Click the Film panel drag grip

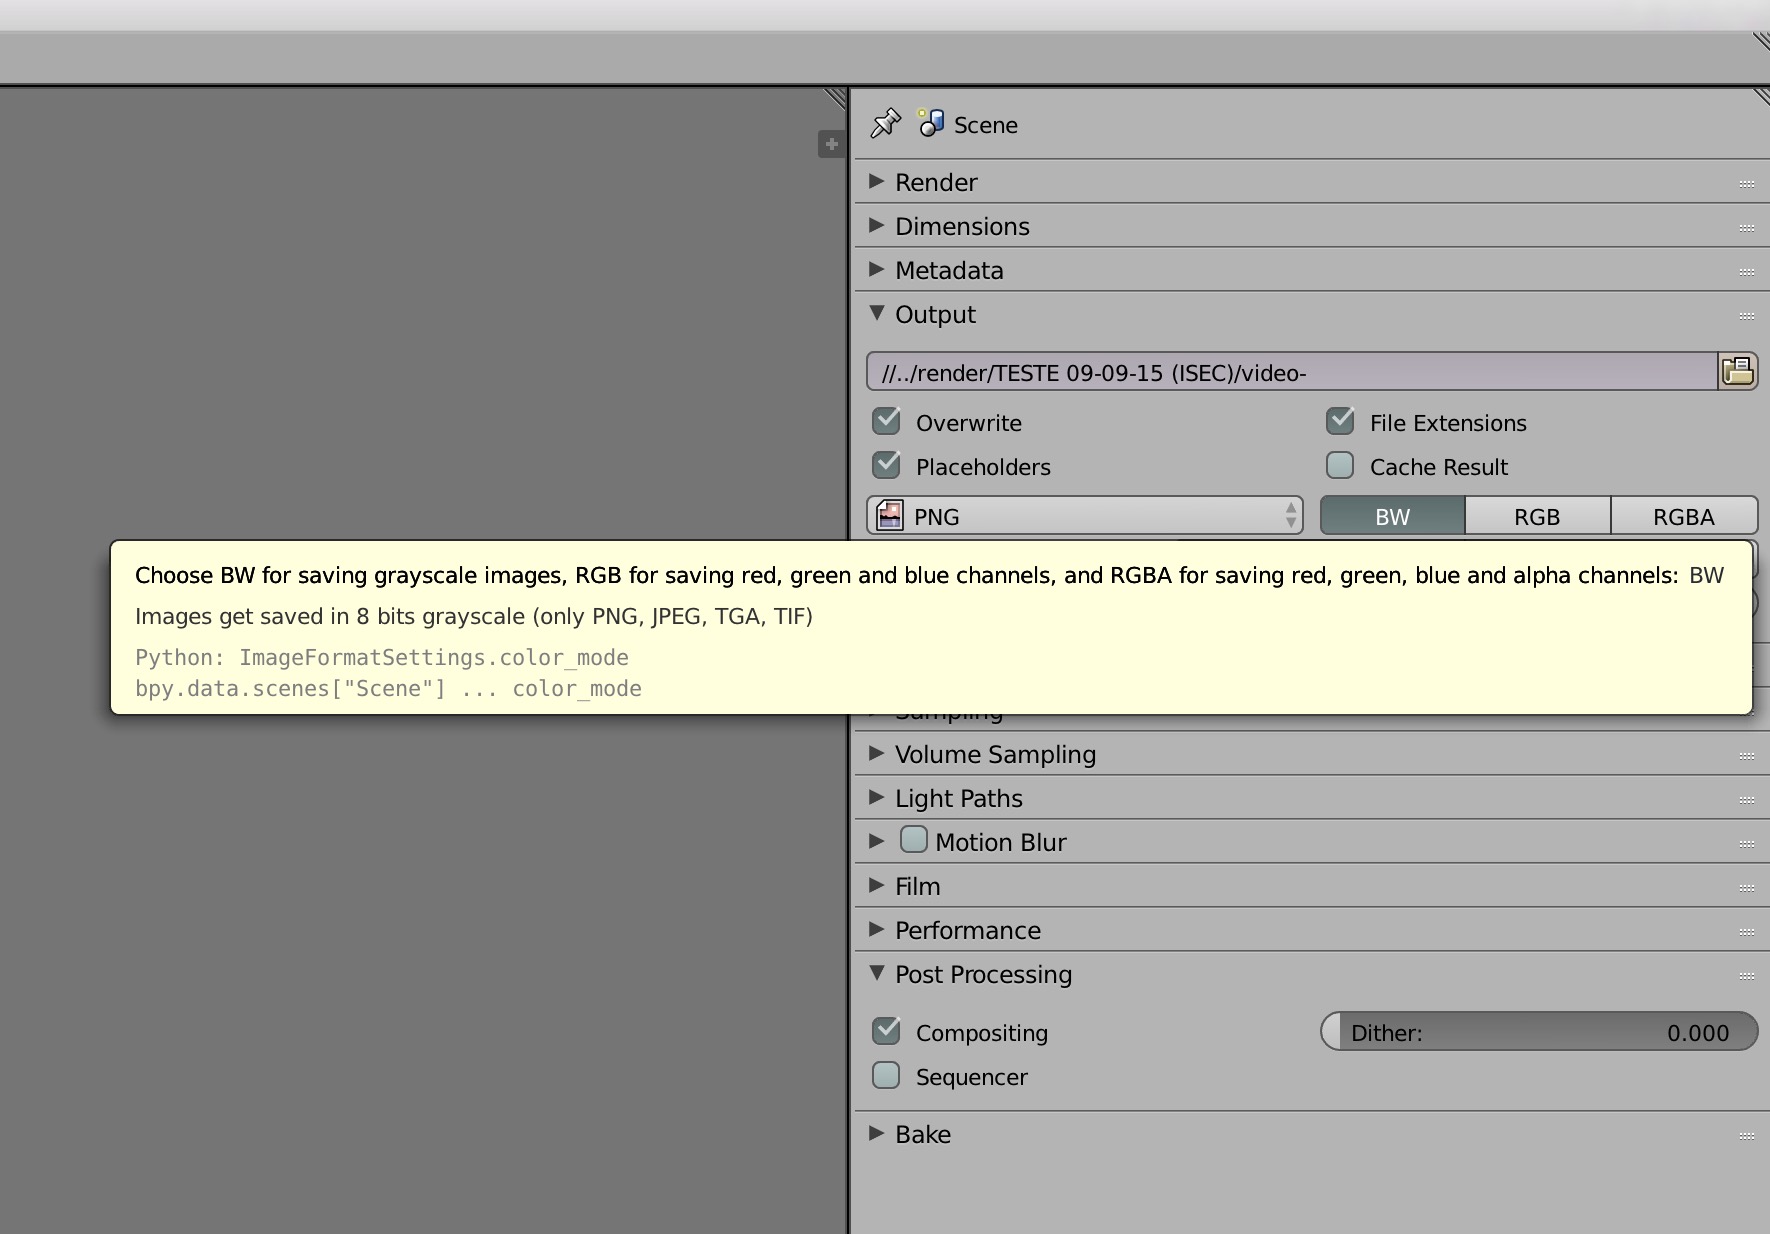coord(1747,888)
